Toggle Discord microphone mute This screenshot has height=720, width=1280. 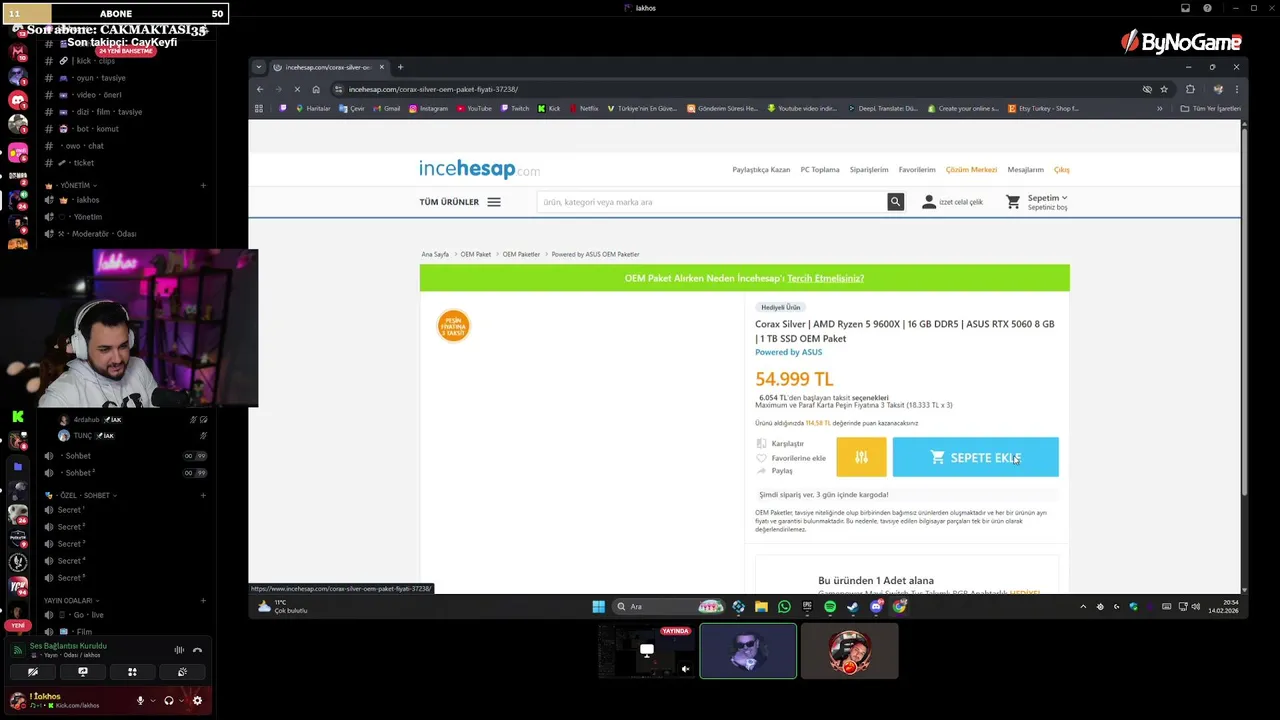coord(140,701)
